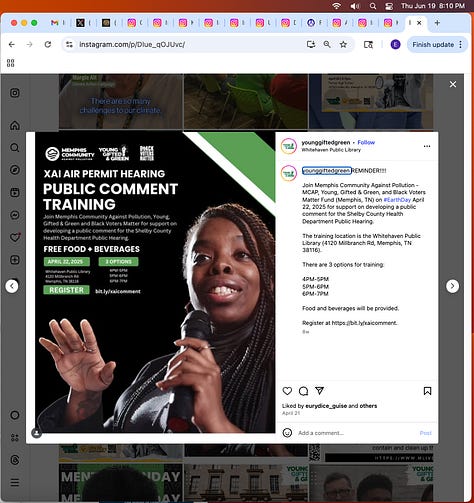Screen dimensions: 474x503
Task: Open Chrome profile avatar E
Action: point(395,44)
